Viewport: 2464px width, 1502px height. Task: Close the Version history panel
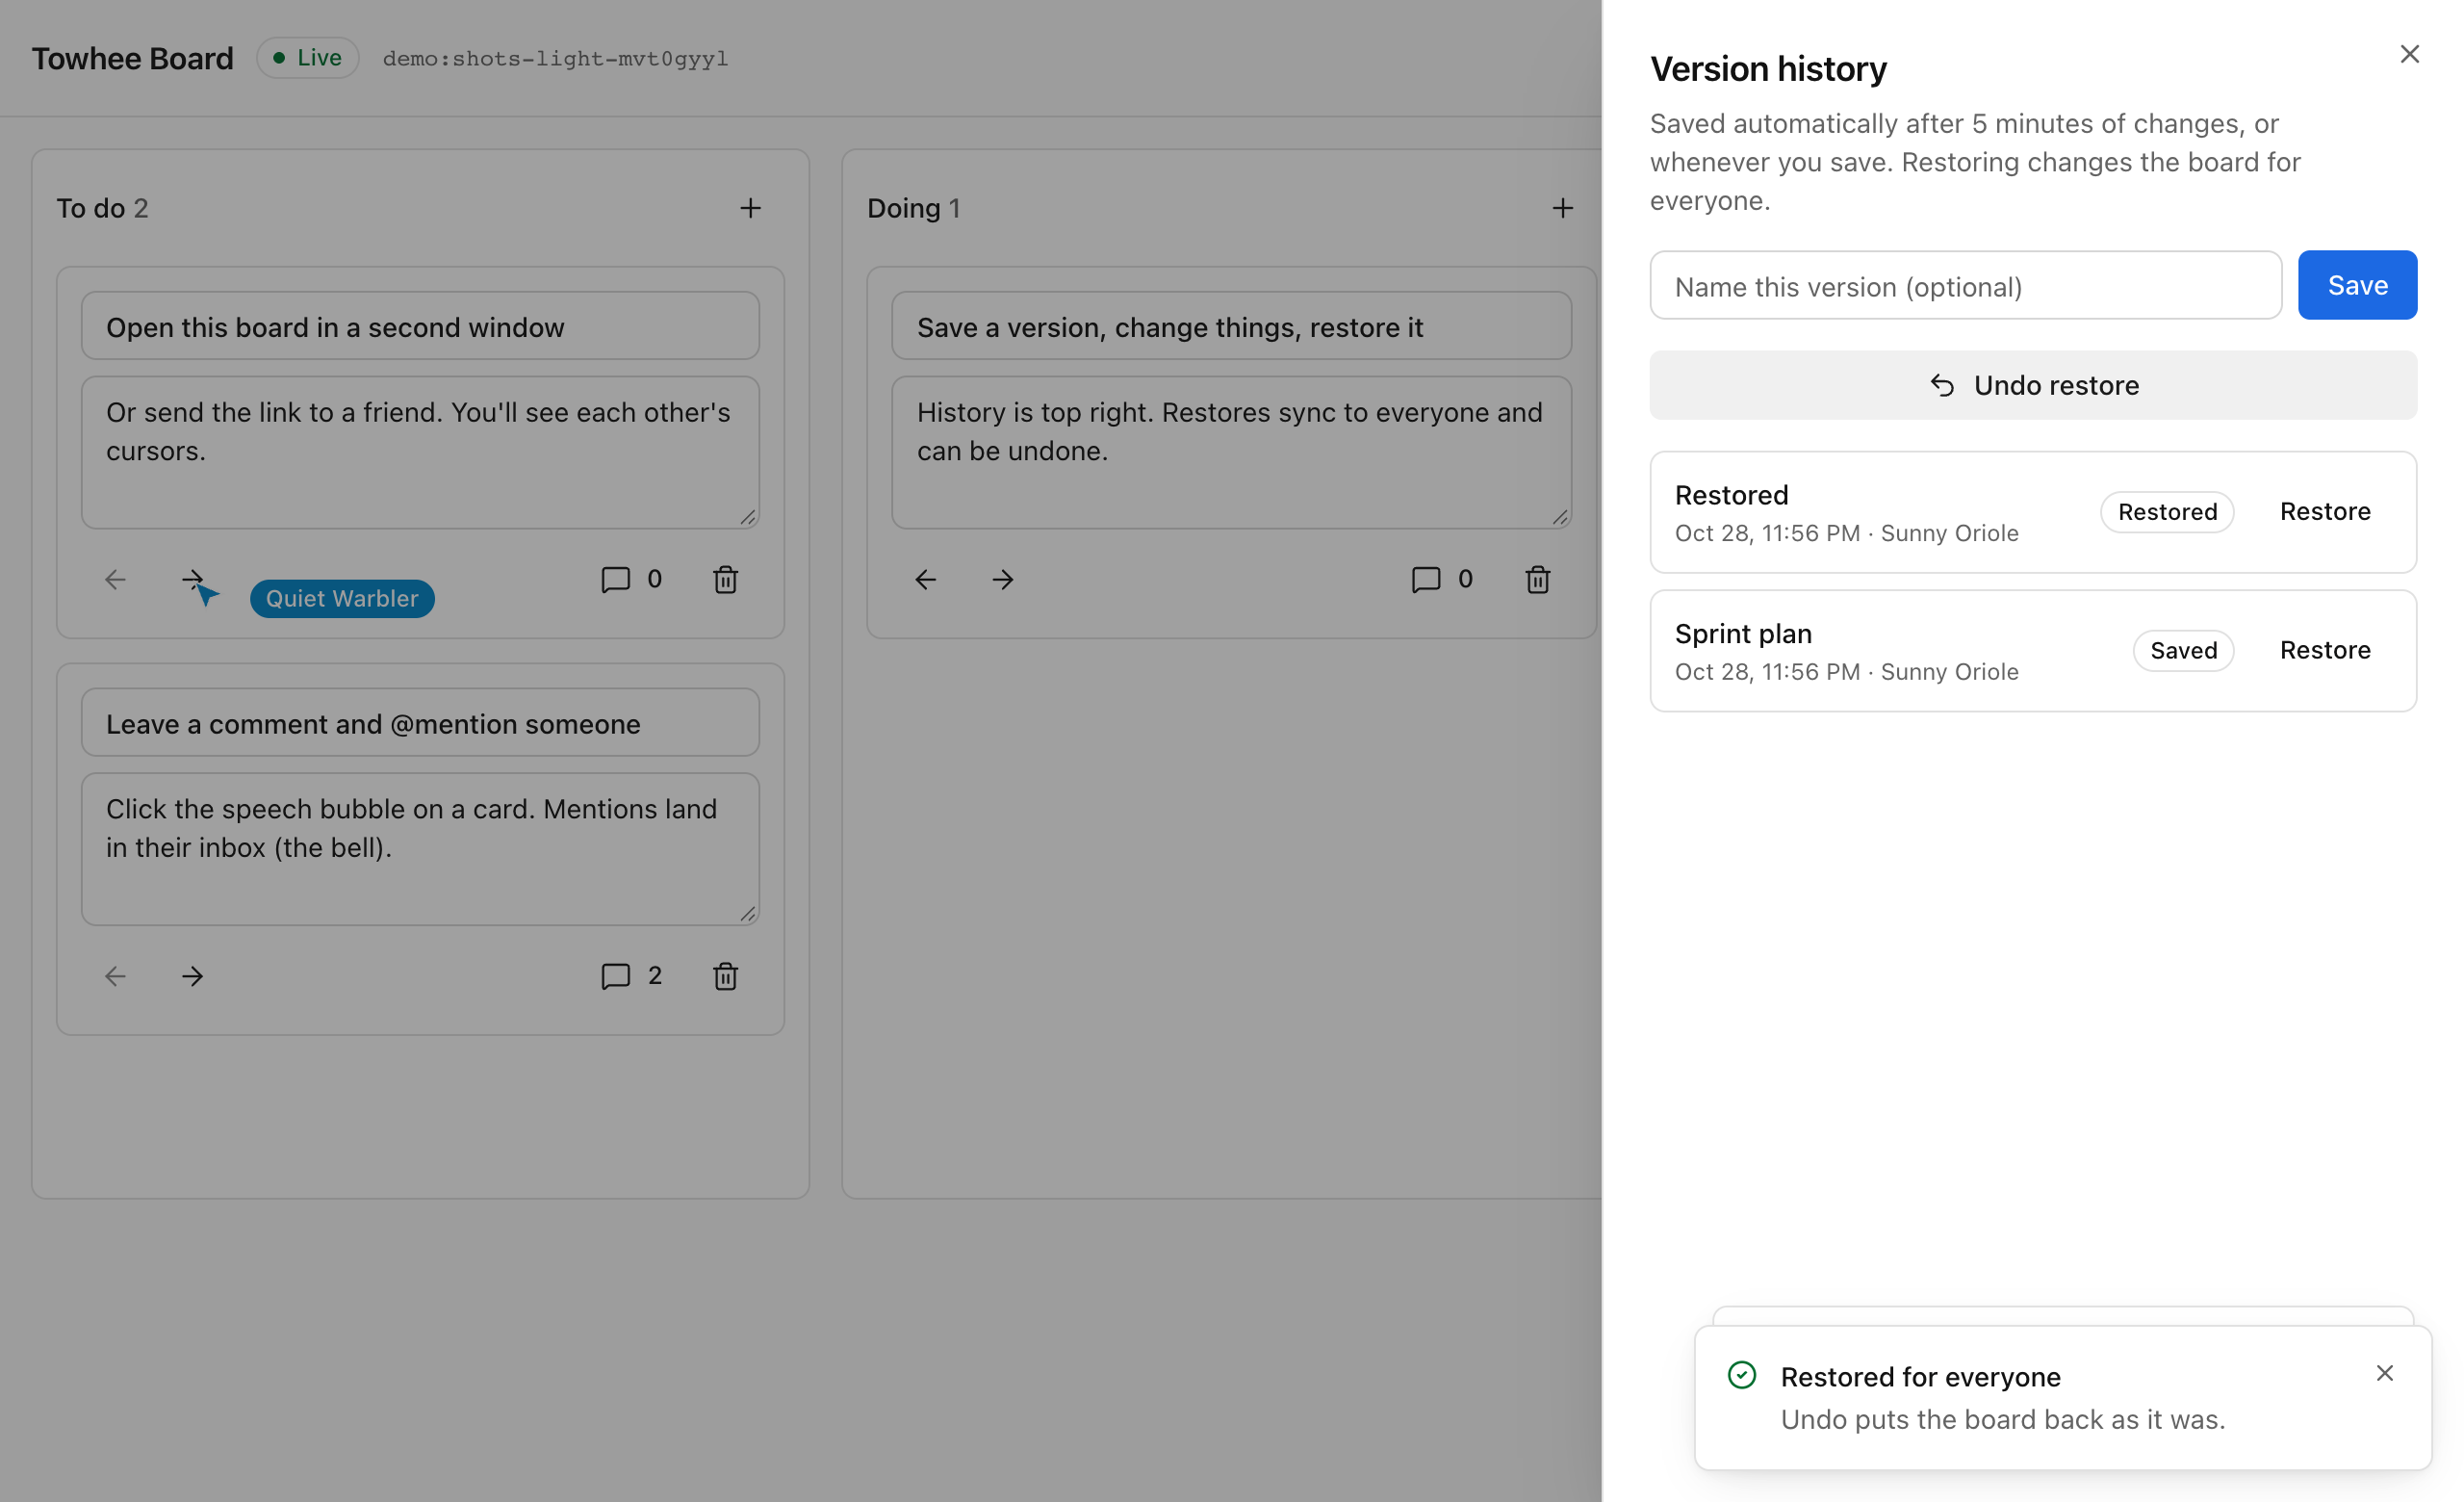coord(2410,54)
